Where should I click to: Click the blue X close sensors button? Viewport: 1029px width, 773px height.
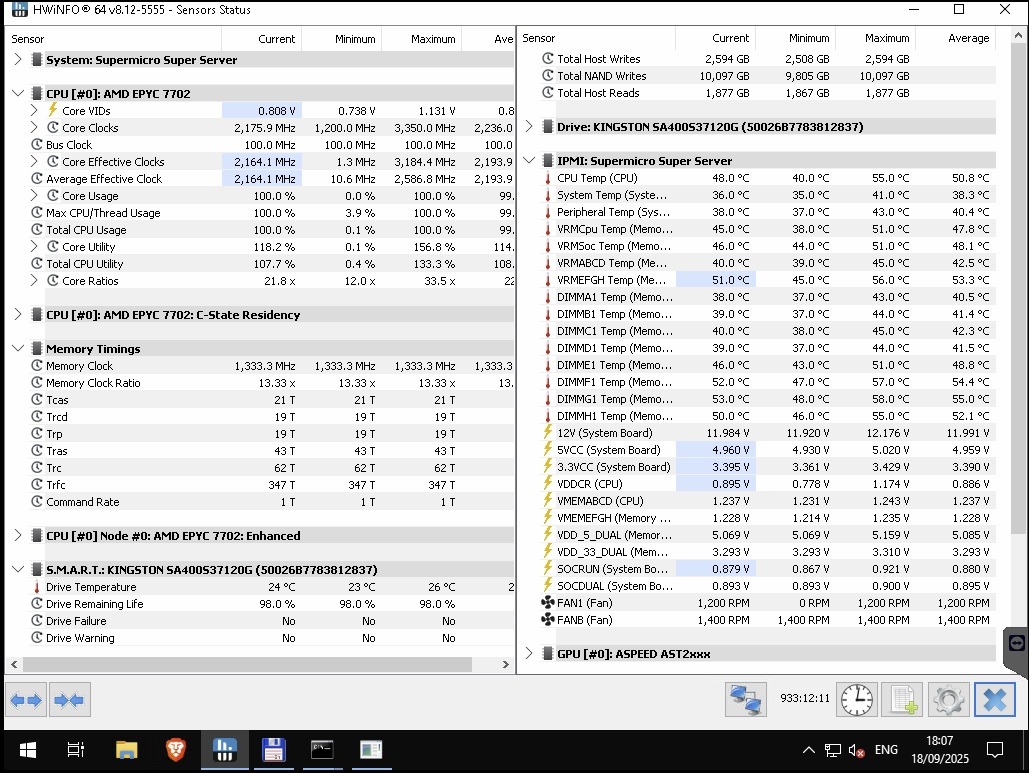click(995, 700)
